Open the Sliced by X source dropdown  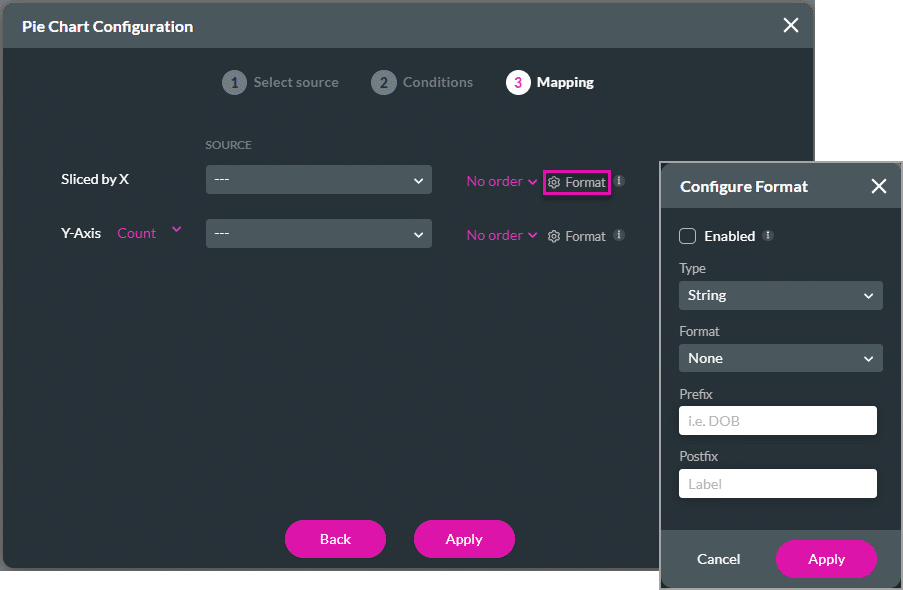coord(318,180)
